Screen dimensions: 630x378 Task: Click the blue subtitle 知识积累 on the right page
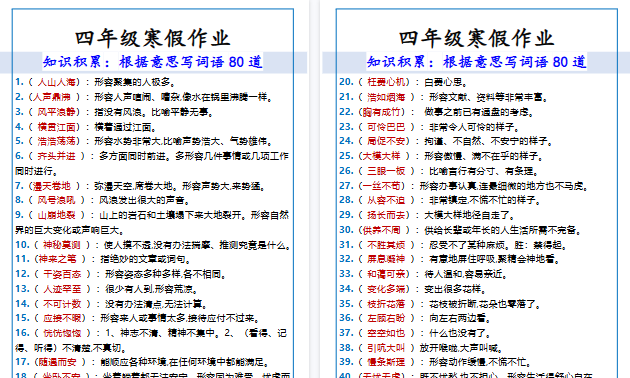397,62
